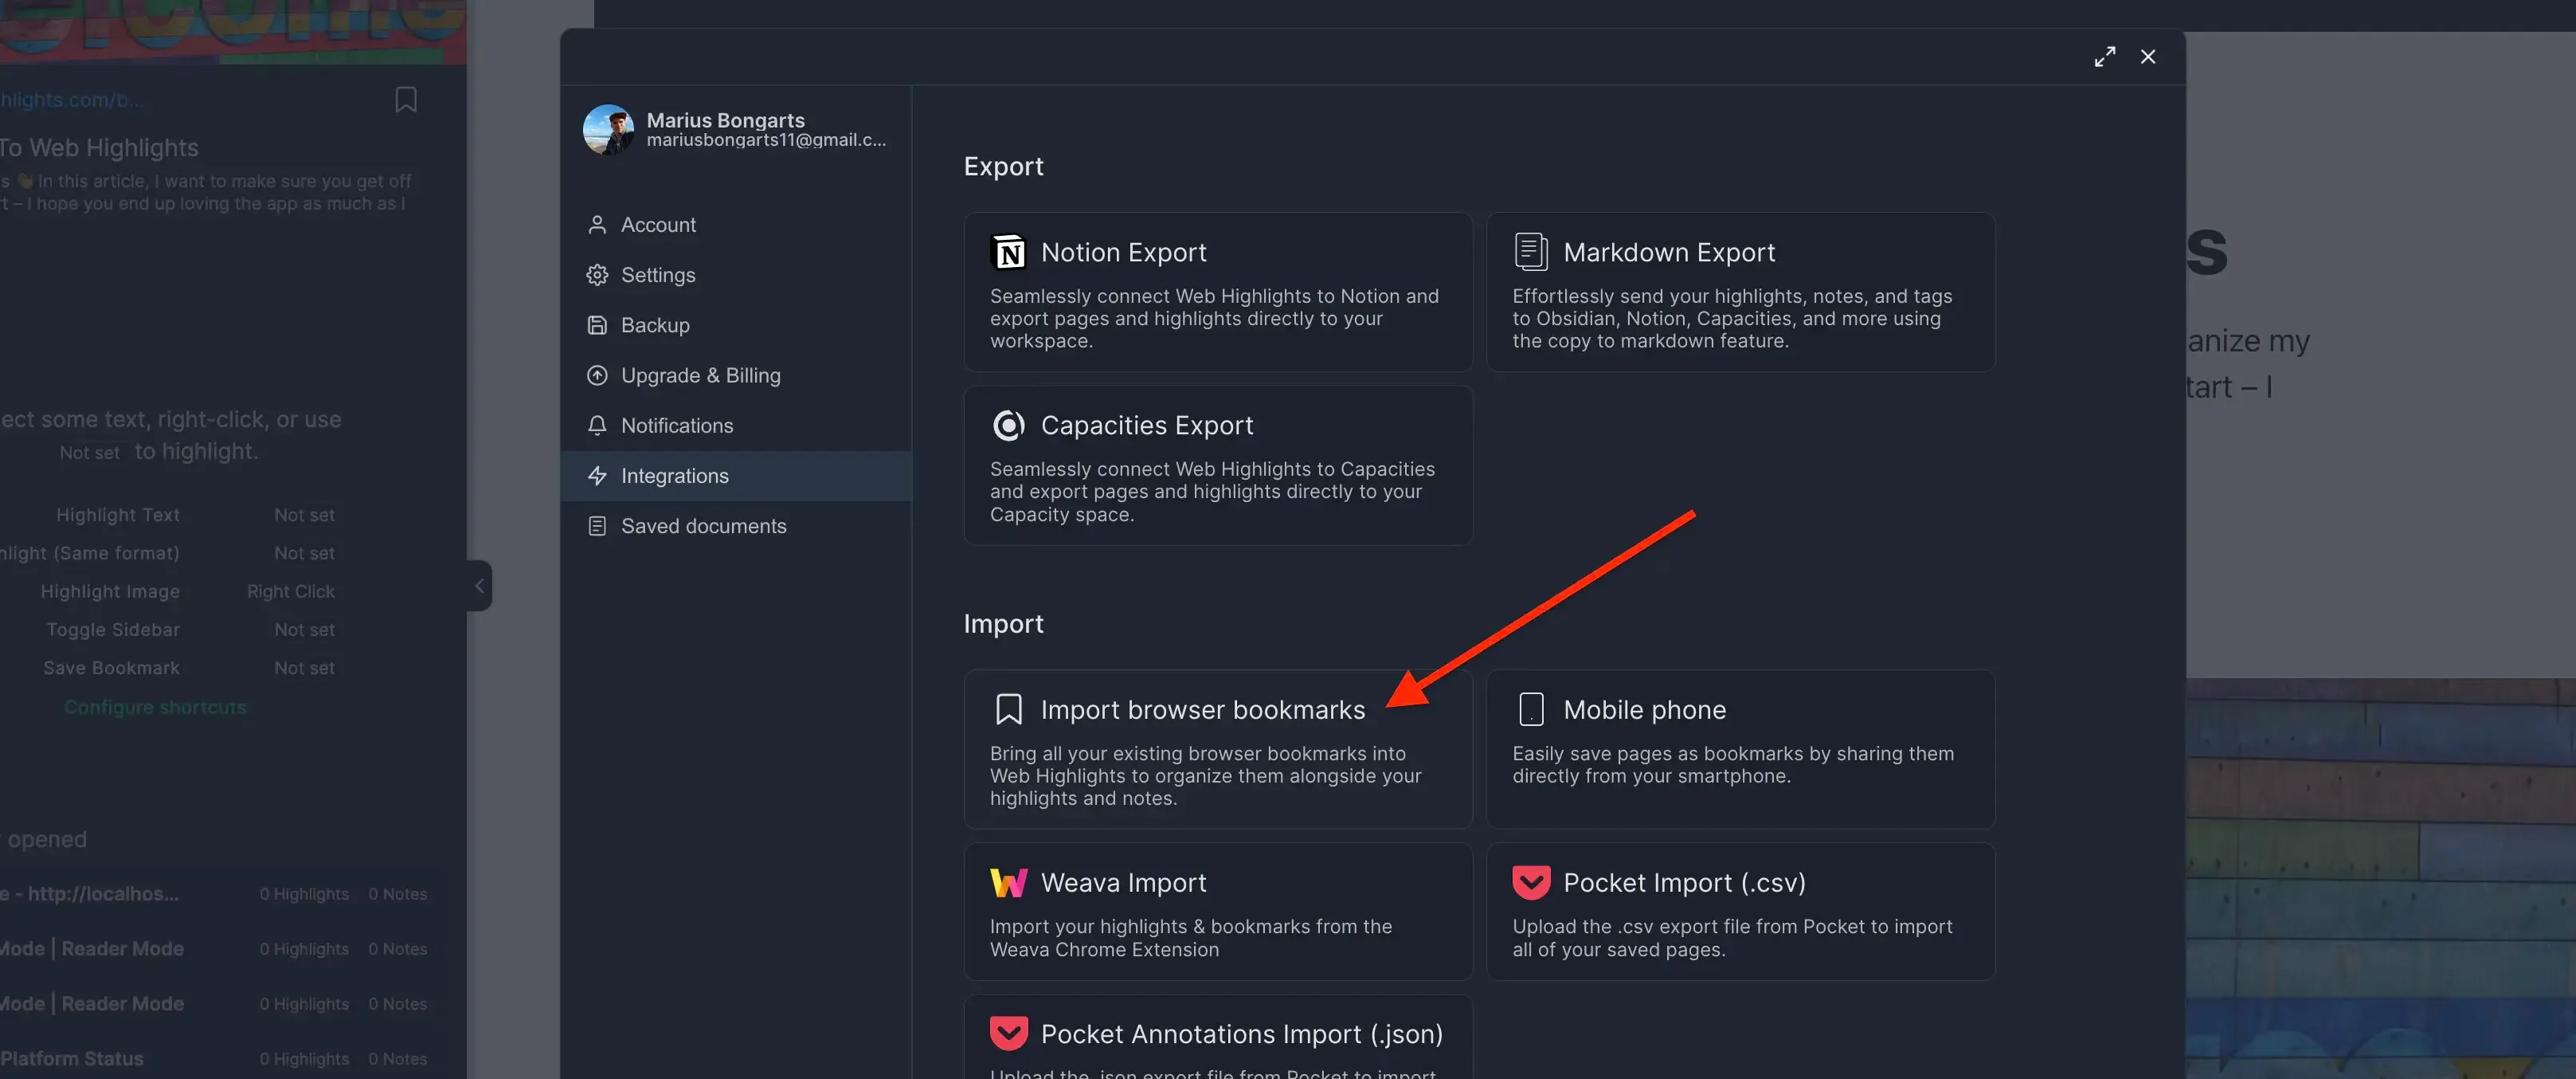
Task: Click the bookmark icon beside Import browser bookmarks
Action: point(1008,709)
